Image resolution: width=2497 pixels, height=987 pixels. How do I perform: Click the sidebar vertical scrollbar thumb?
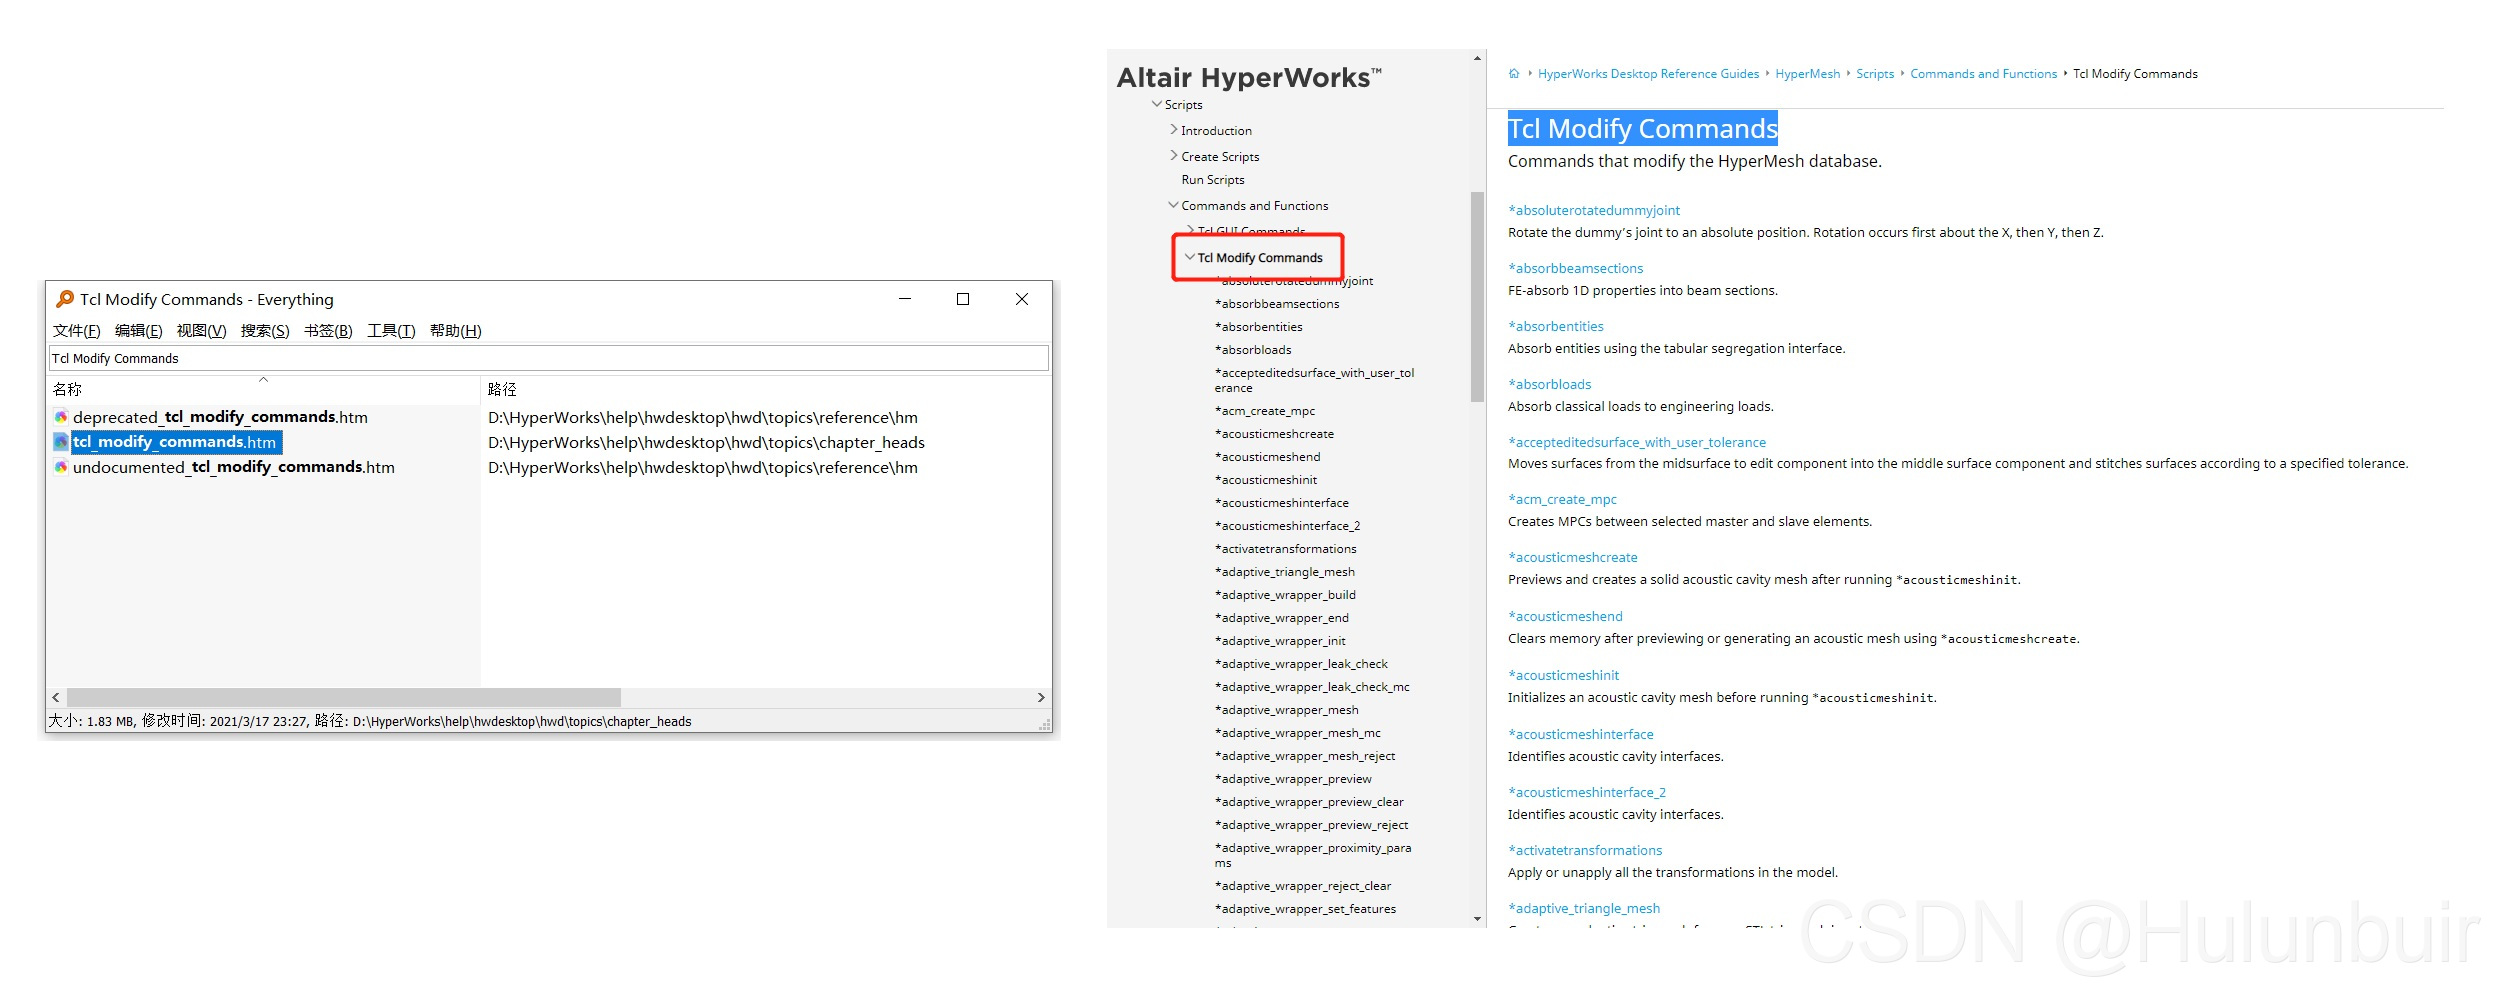pos(1478,297)
